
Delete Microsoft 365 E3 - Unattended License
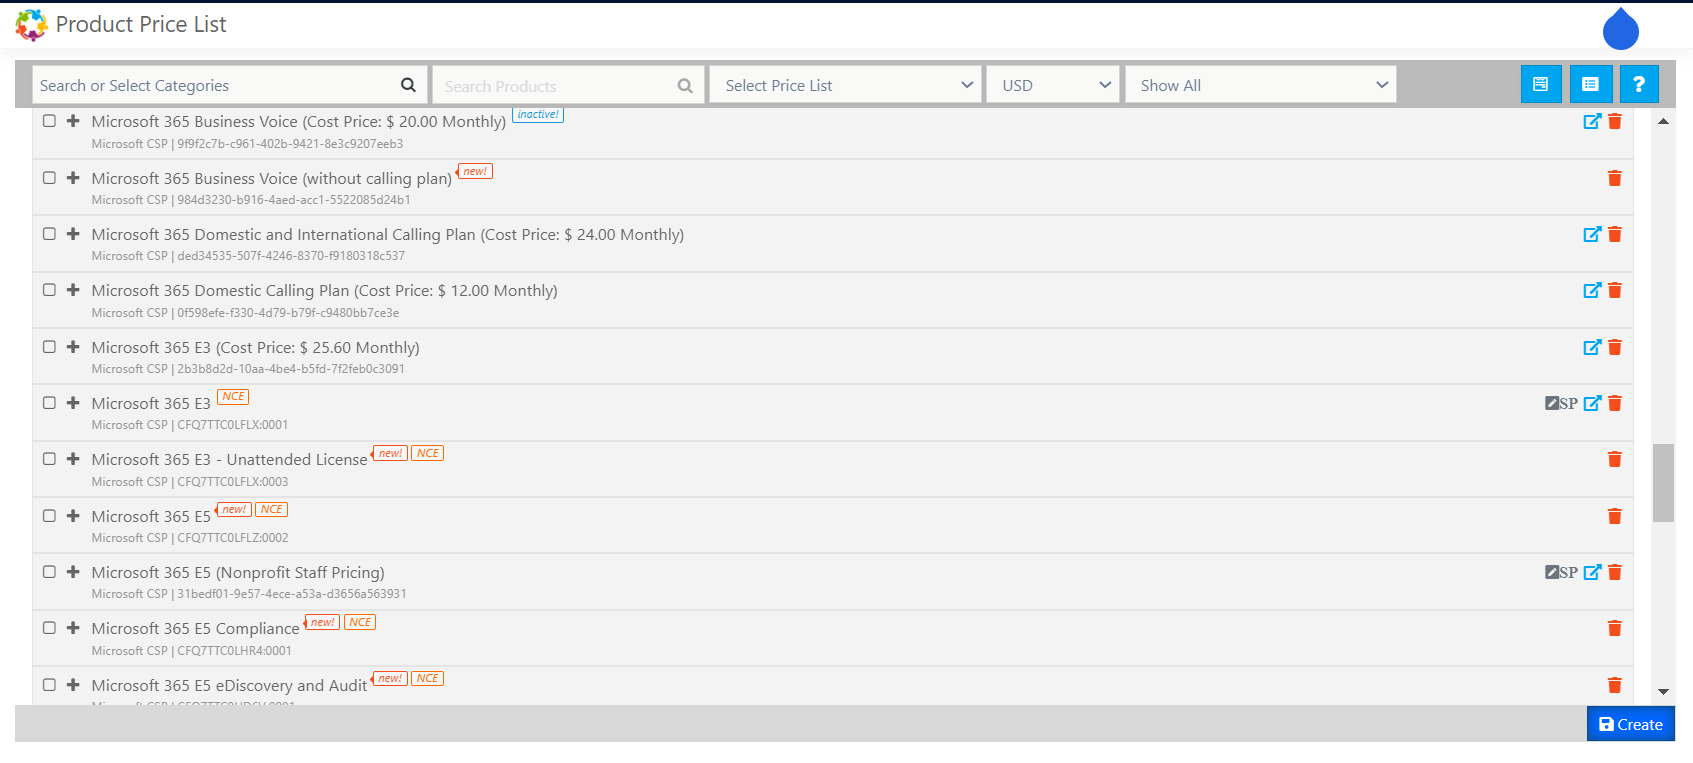point(1615,459)
